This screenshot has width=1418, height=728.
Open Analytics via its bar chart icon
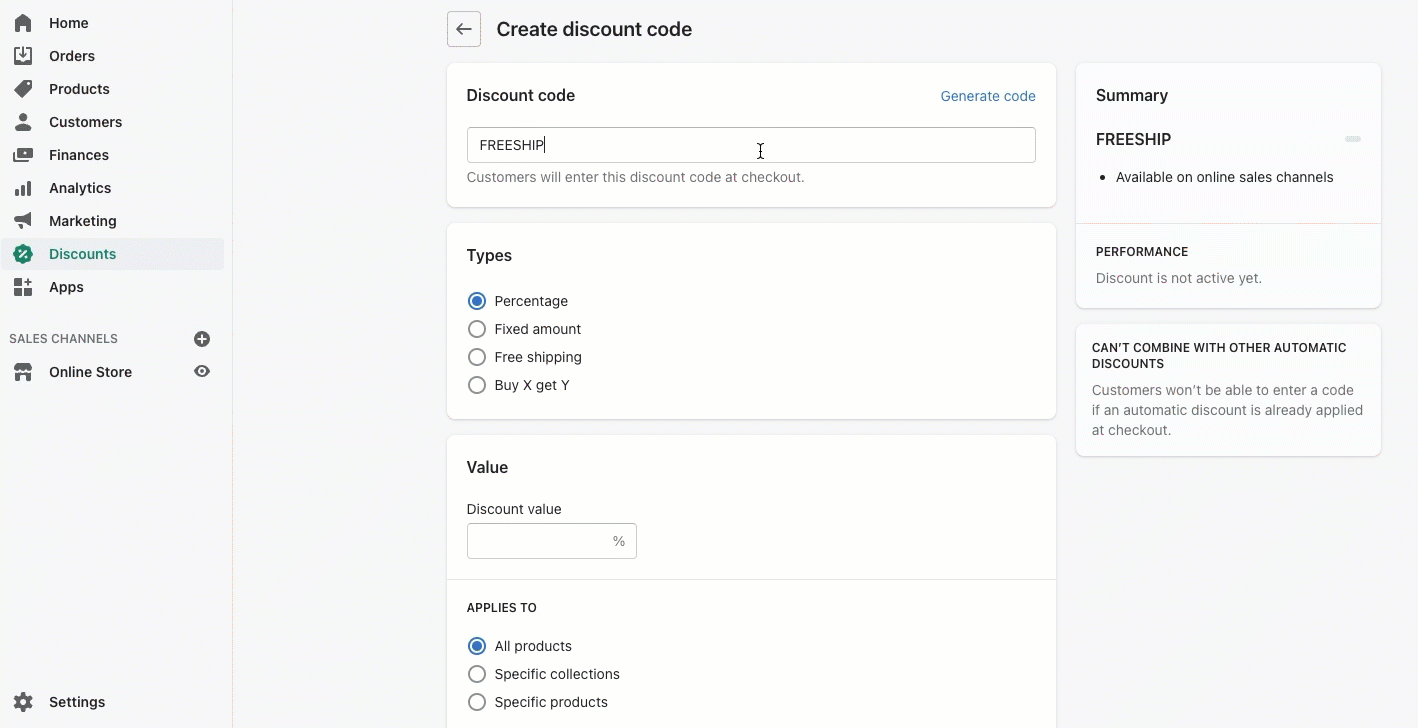coord(23,187)
